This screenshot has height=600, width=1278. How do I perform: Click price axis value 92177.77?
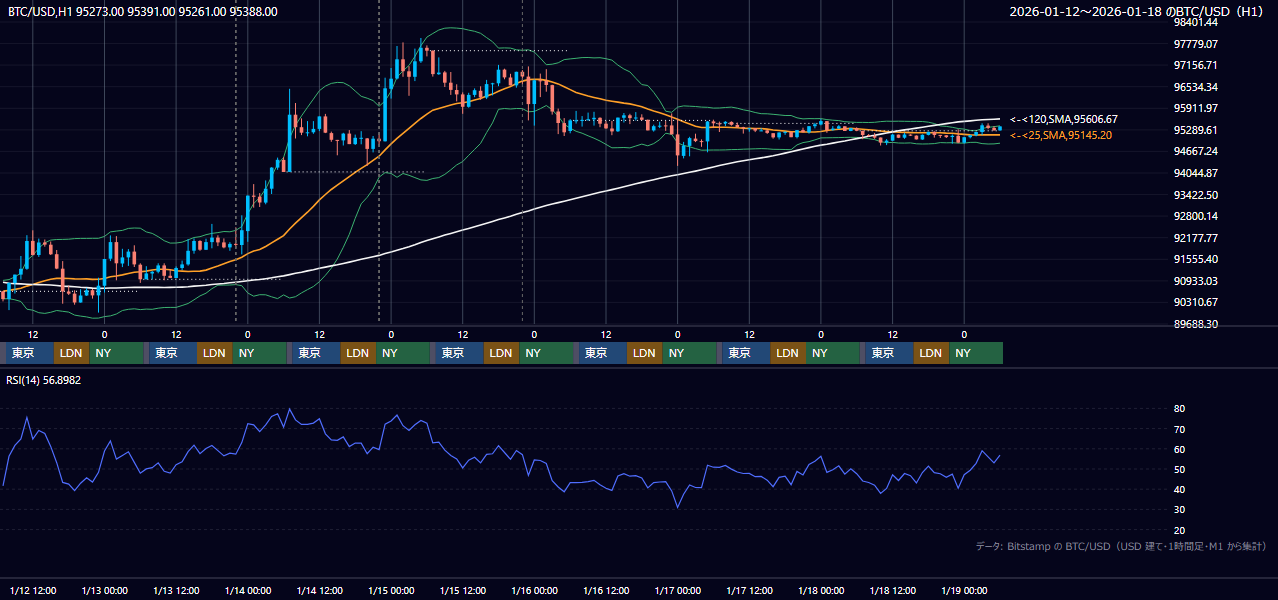1195,238
